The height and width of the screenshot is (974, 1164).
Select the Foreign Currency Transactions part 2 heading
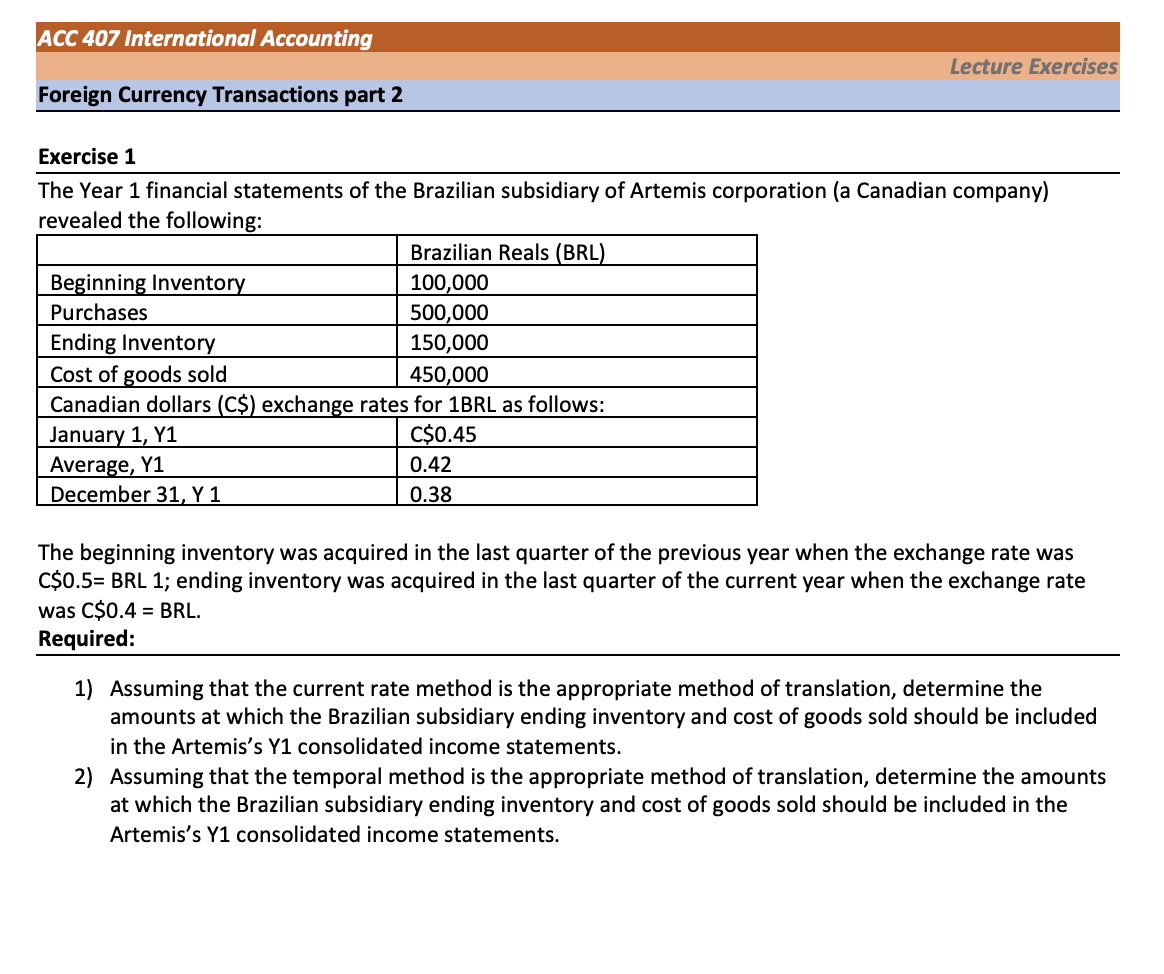click(220, 95)
